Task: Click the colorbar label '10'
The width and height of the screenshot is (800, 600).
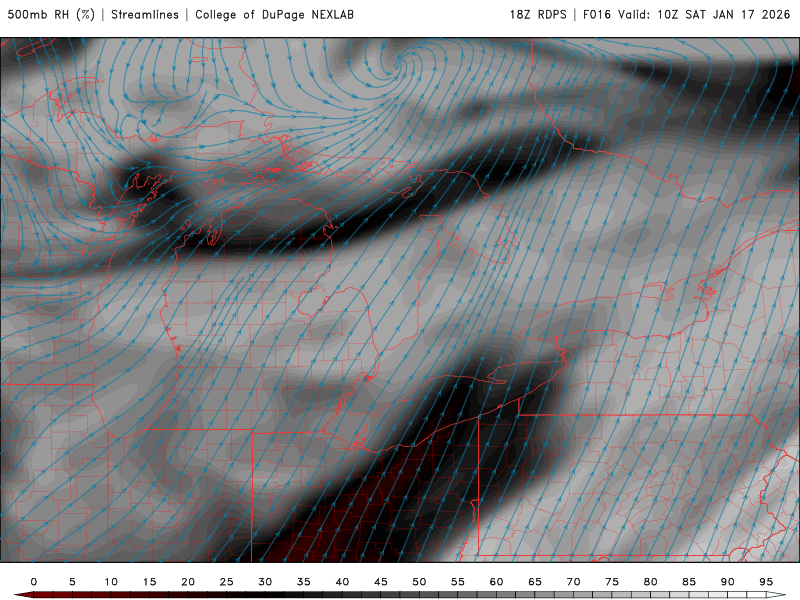Action: 111,582
